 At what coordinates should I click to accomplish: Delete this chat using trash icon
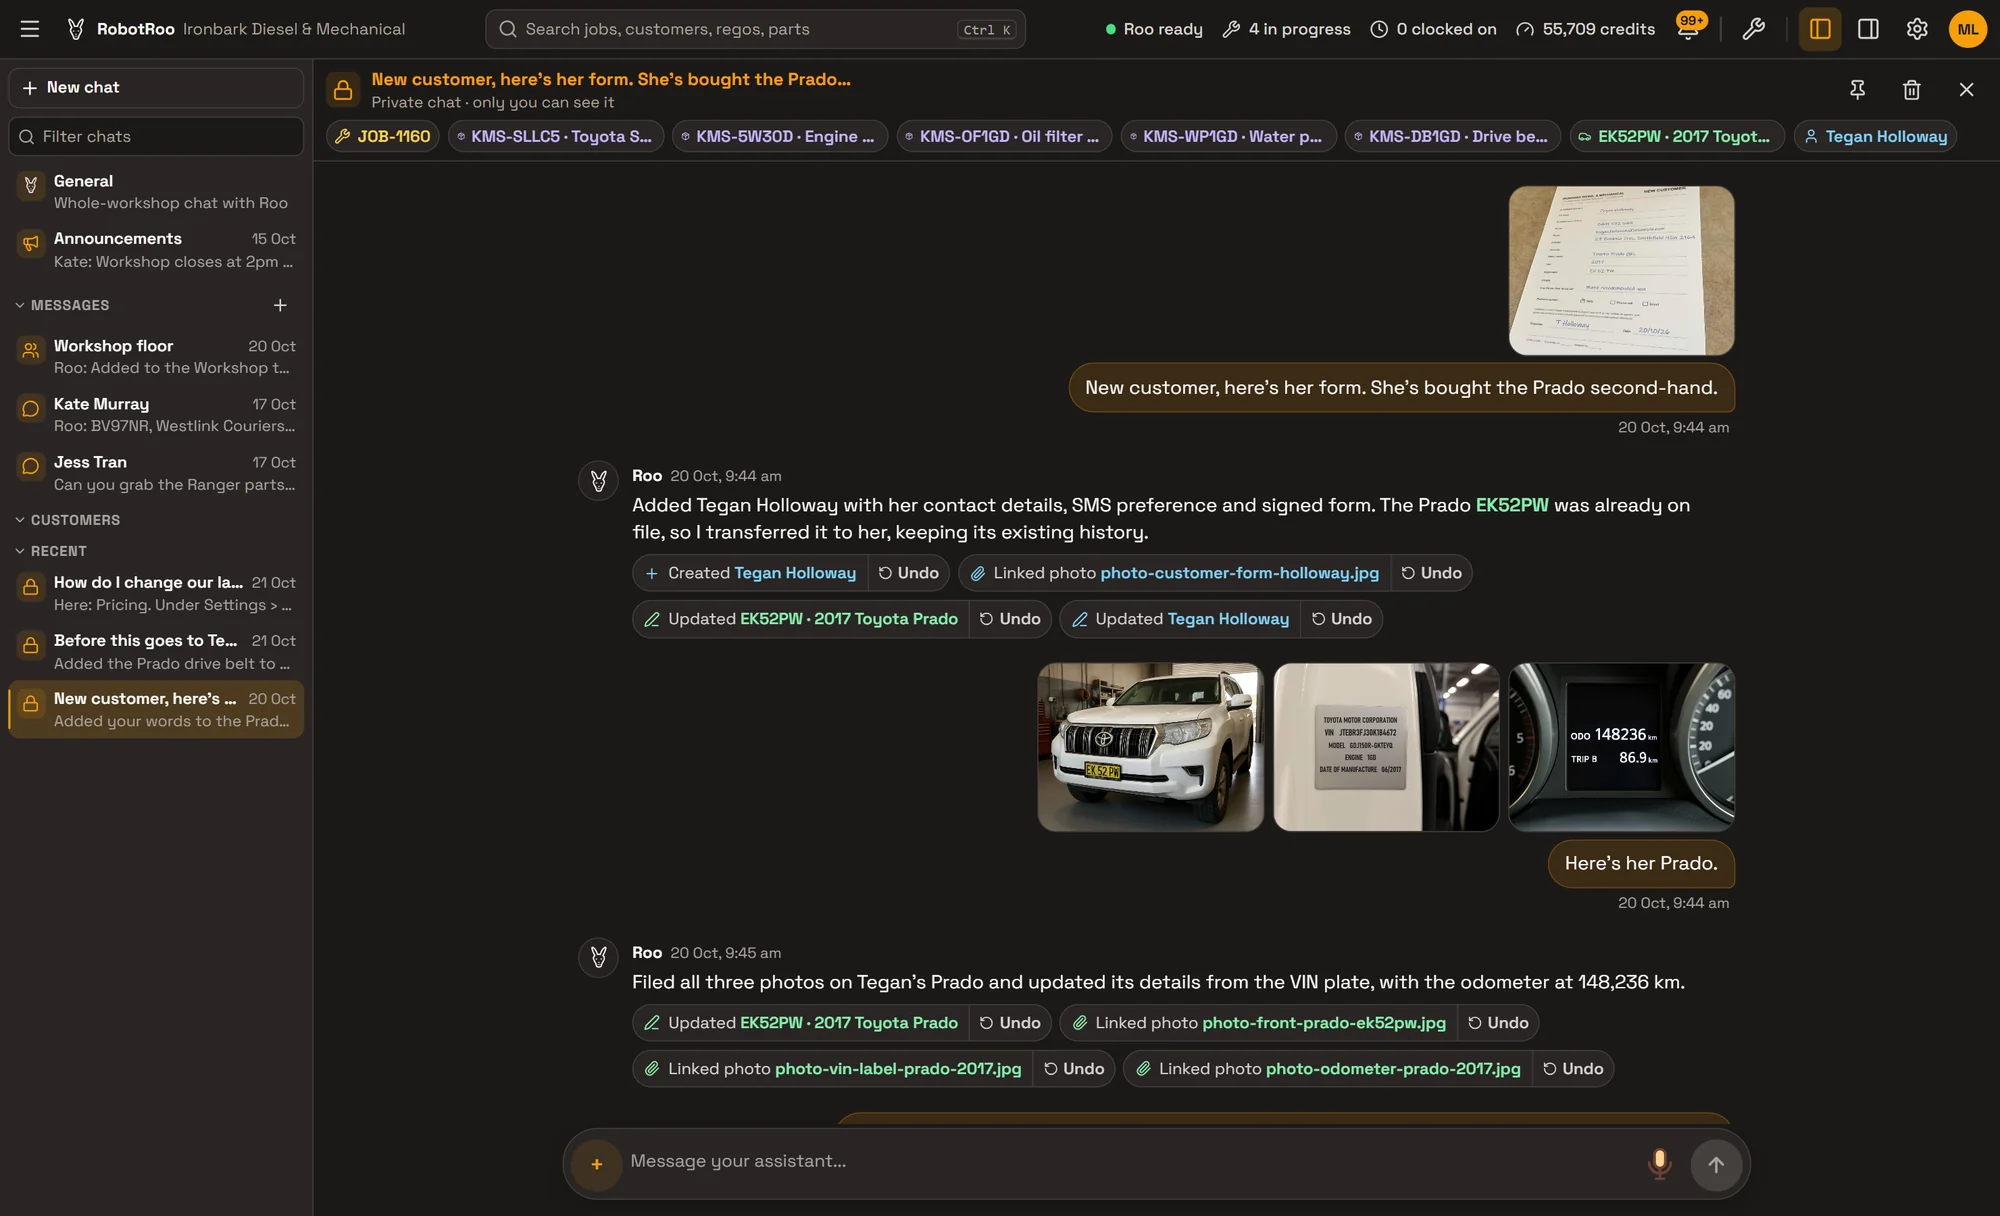click(x=1912, y=90)
